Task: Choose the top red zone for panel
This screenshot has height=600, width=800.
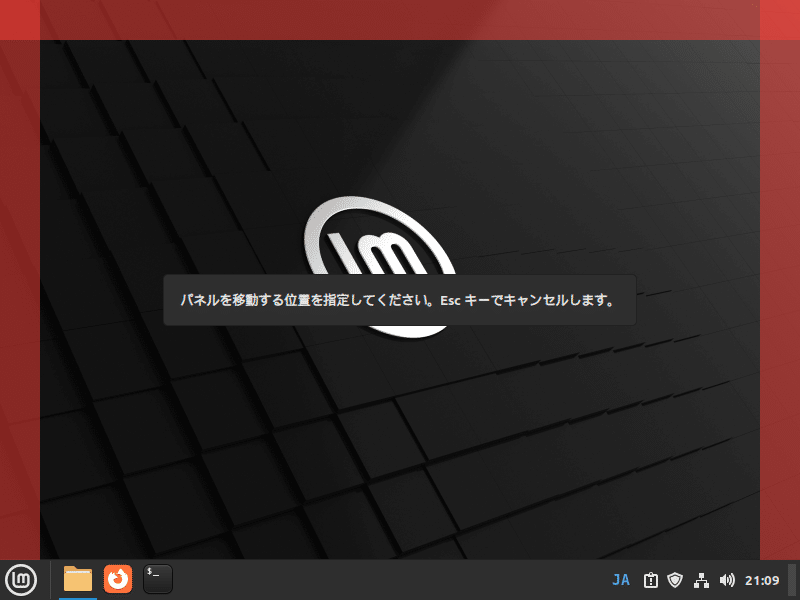Action: pos(400,20)
